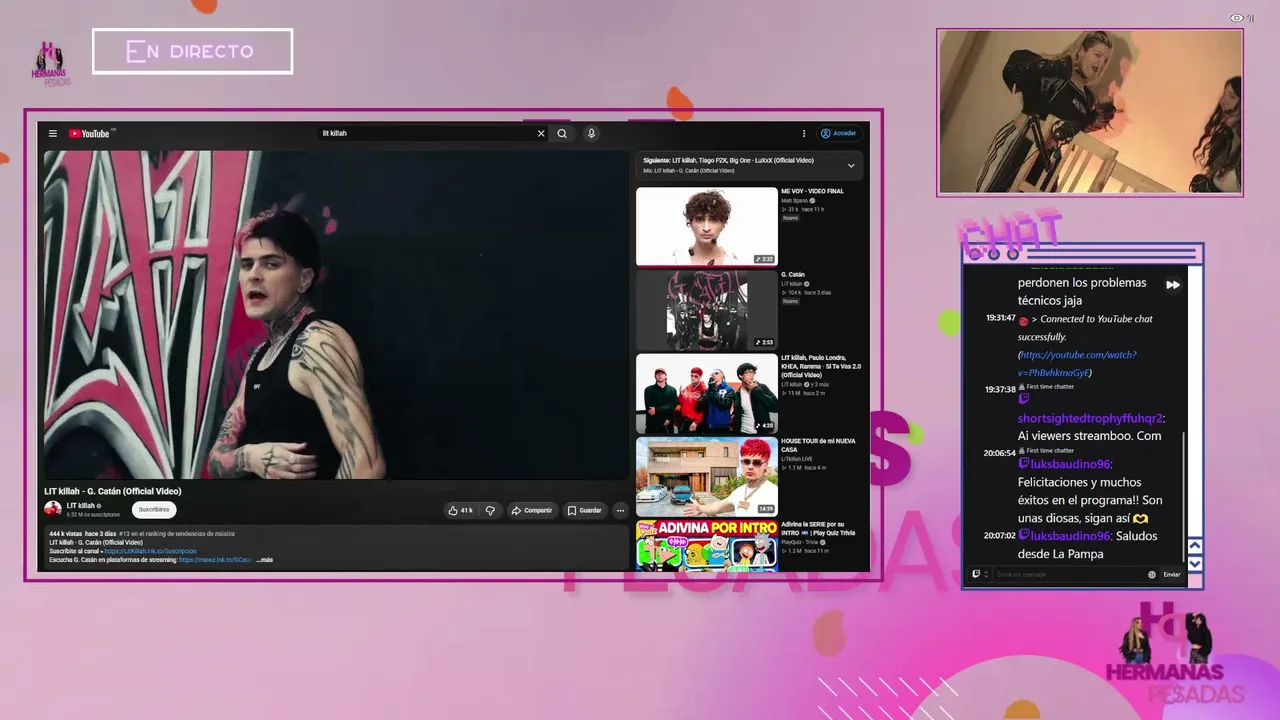
Task: Clear the 'lit killah' search text
Action: click(541, 133)
